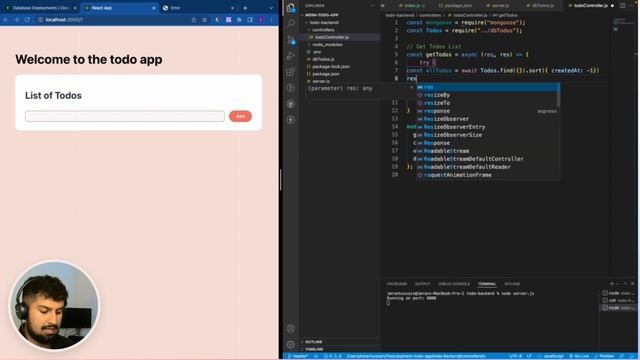This screenshot has height=360, width=640.
Task: Open the browser profile avatar
Action: pos(261,20)
